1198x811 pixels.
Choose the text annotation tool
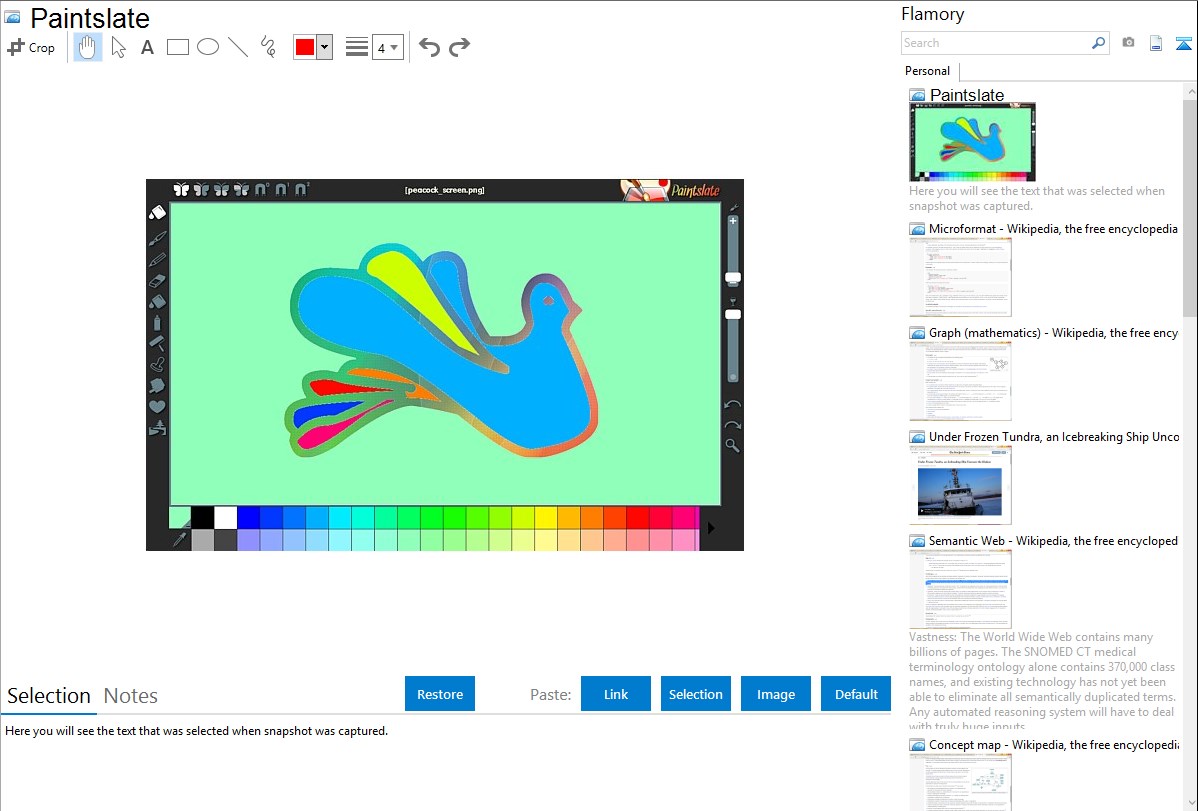(x=147, y=47)
